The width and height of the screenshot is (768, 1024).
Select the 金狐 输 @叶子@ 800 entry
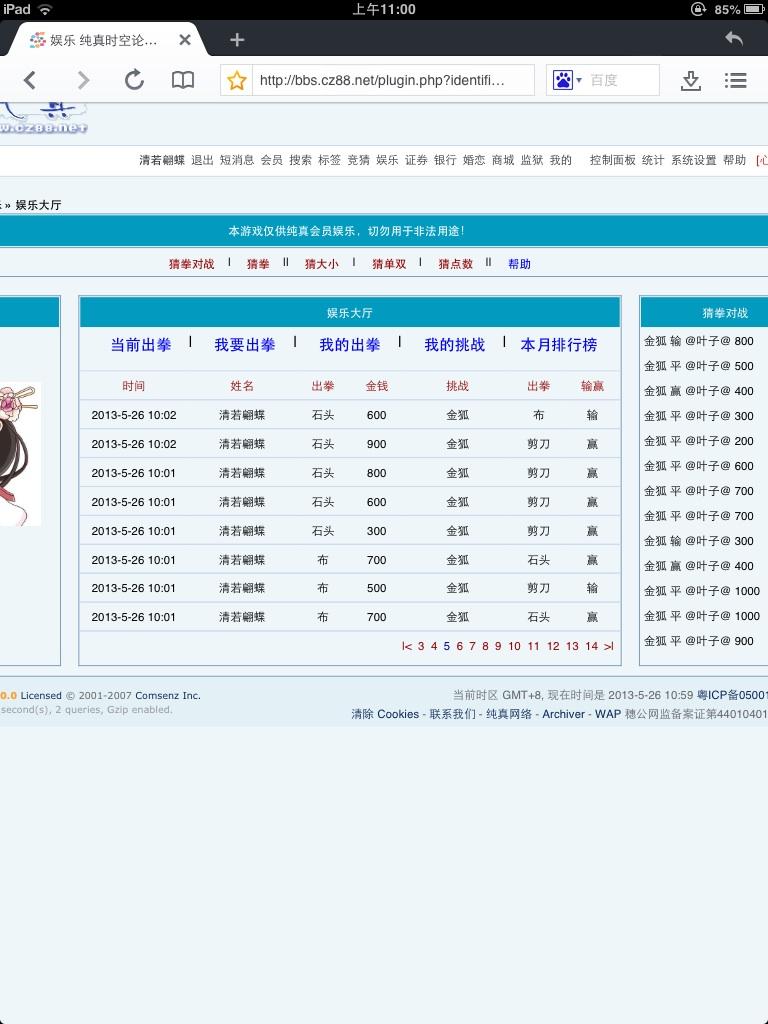699,341
